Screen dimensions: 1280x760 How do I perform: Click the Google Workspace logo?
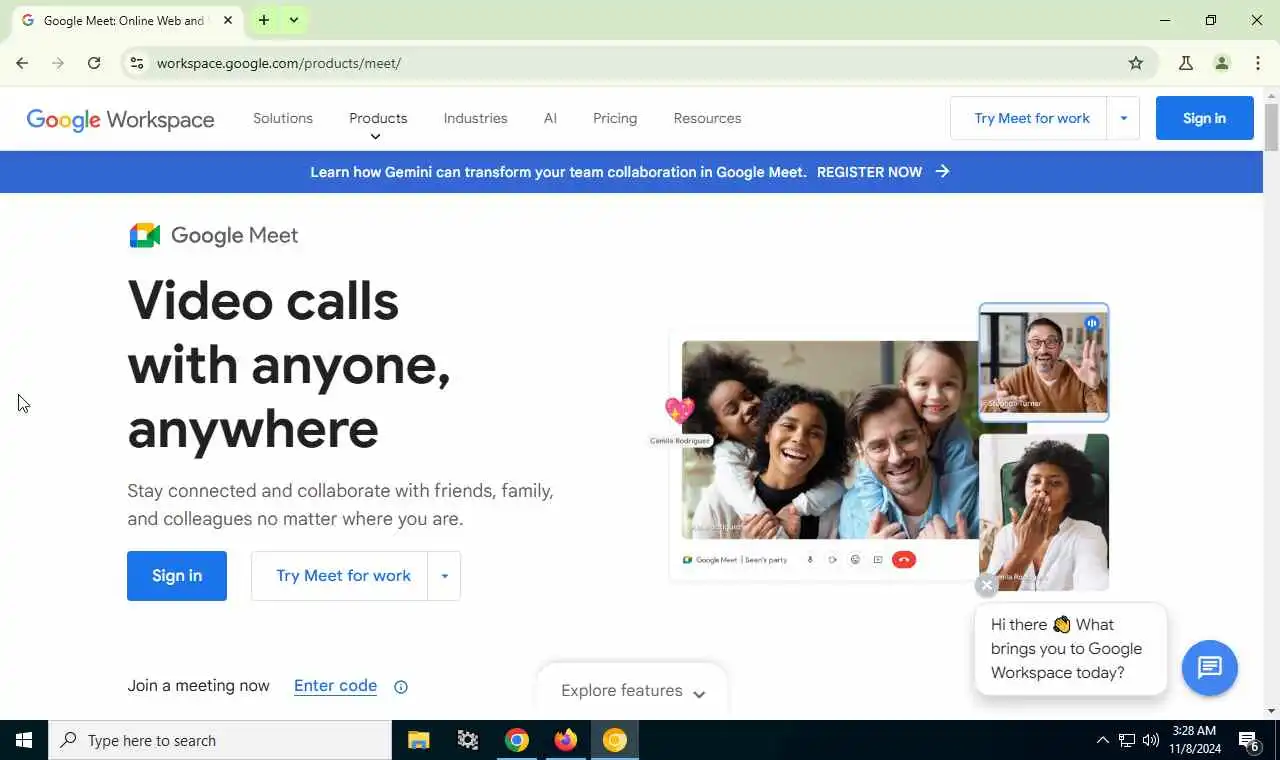[120, 119]
